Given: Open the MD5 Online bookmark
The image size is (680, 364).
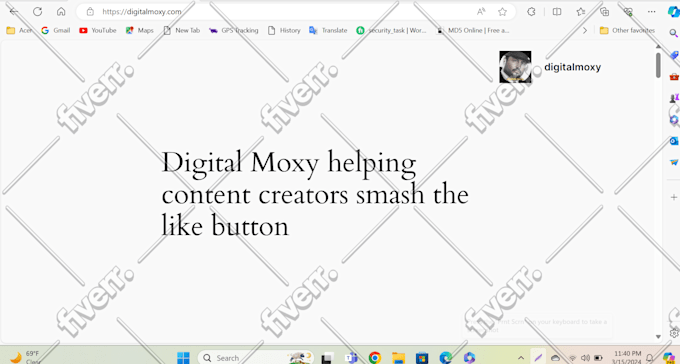Looking at the screenshot, I should pos(473,30).
